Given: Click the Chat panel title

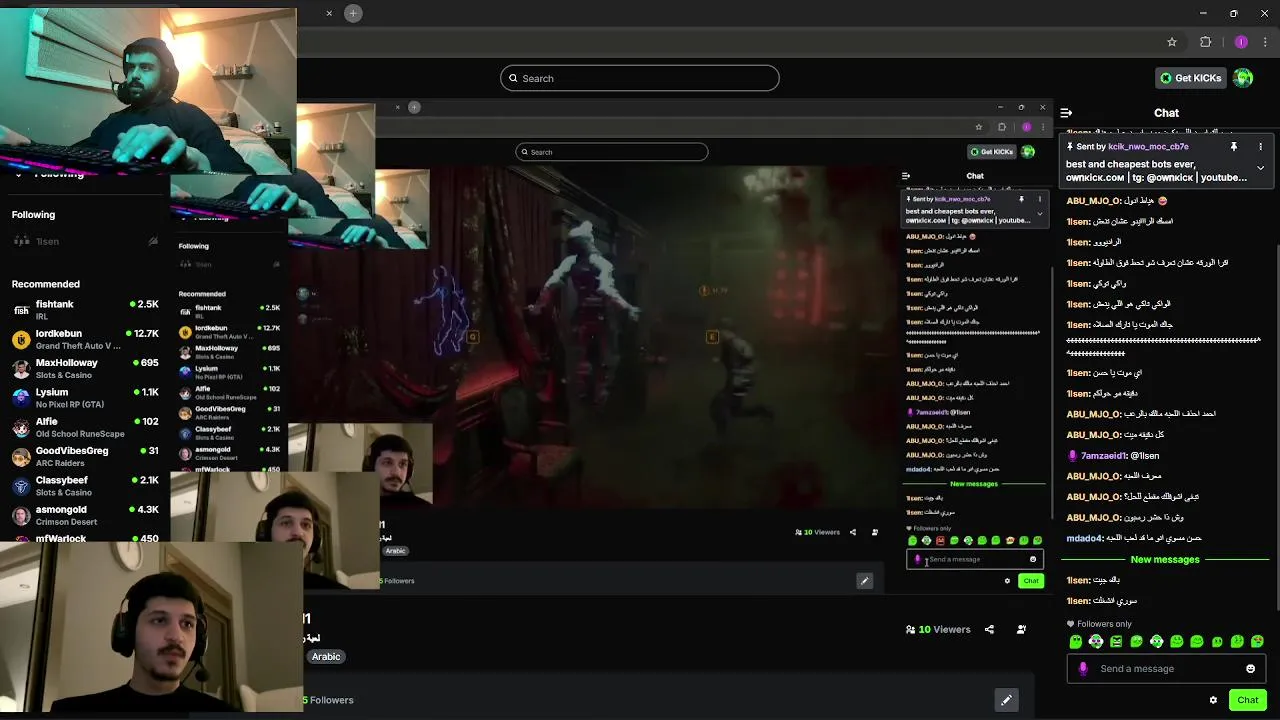Looking at the screenshot, I should 1166,113.
